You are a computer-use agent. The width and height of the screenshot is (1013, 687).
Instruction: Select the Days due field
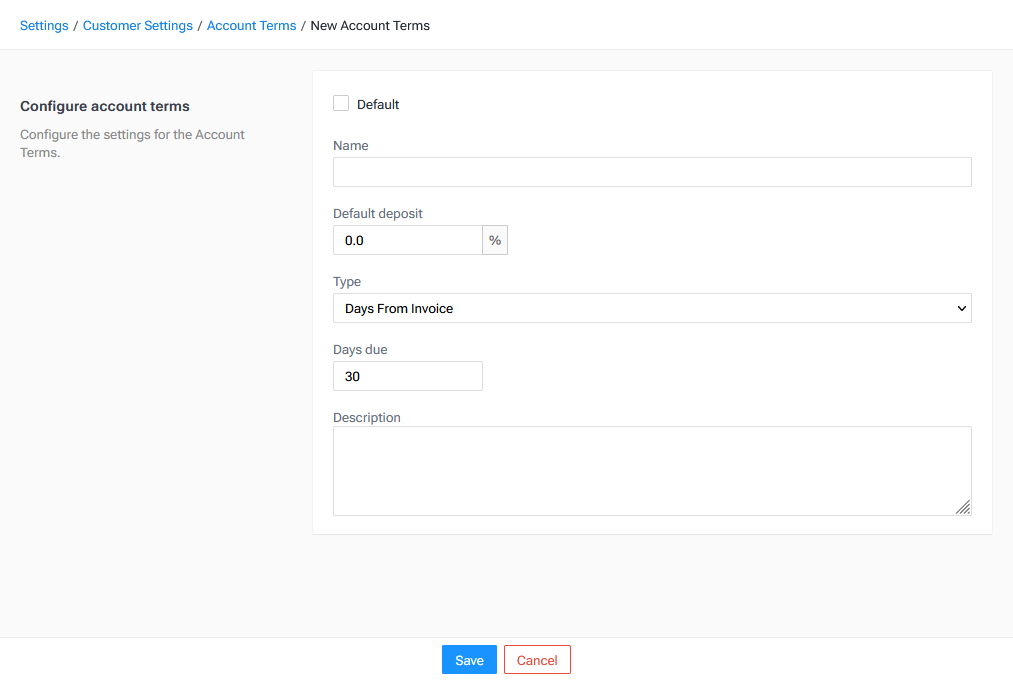pos(408,376)
